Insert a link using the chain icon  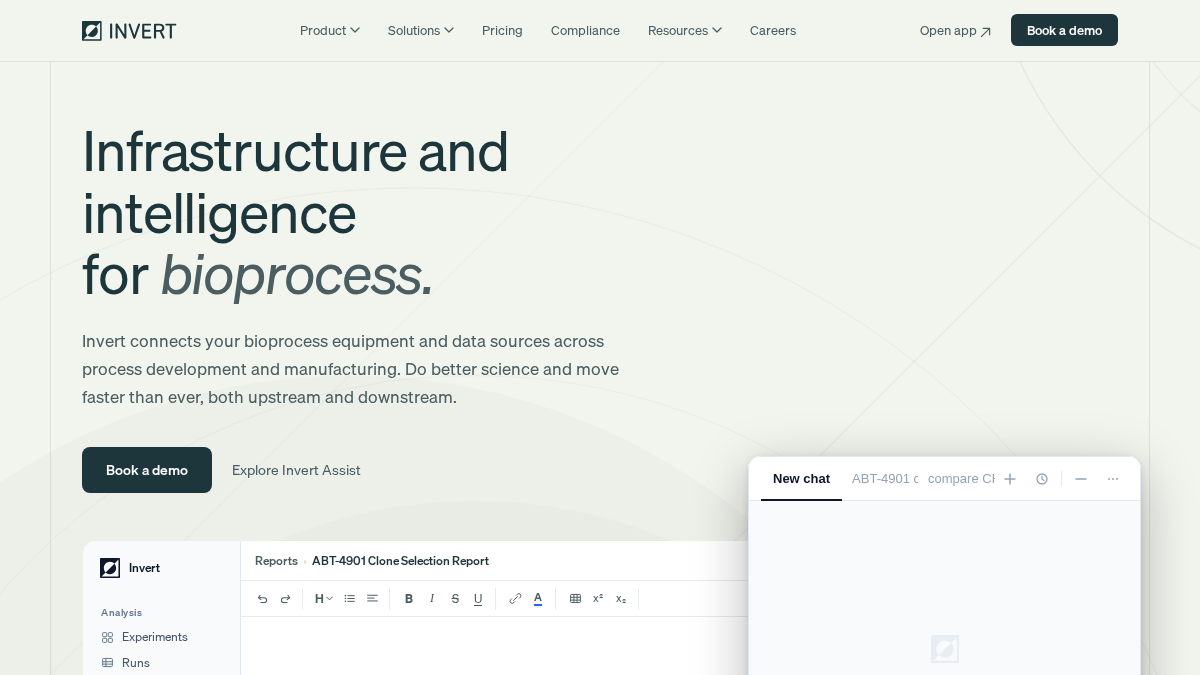[515, 599]
